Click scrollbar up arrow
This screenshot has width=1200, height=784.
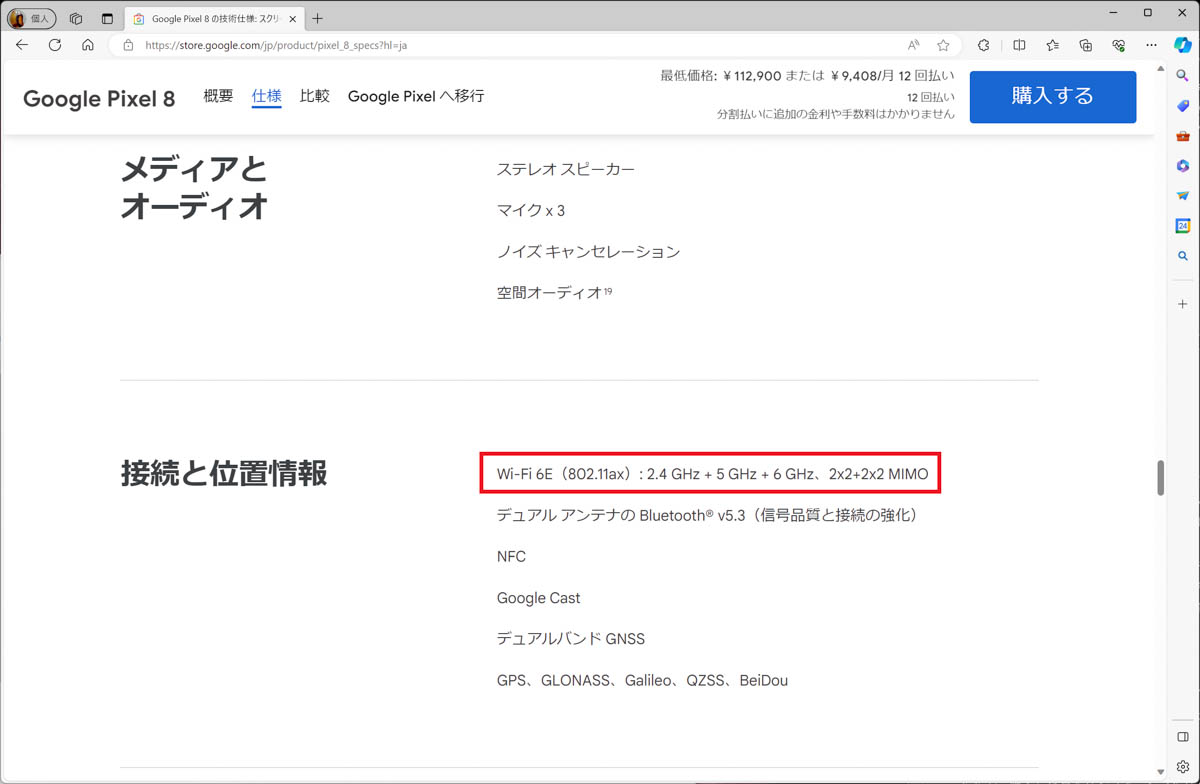pyautogui.click(x=1160, y=69)
